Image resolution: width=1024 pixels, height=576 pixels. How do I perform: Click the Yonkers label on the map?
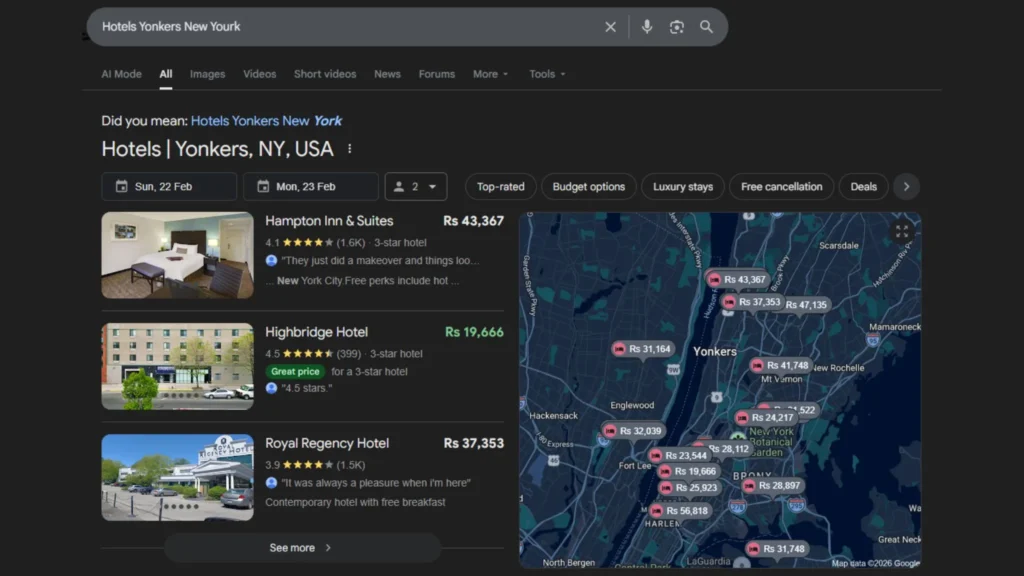714,351
